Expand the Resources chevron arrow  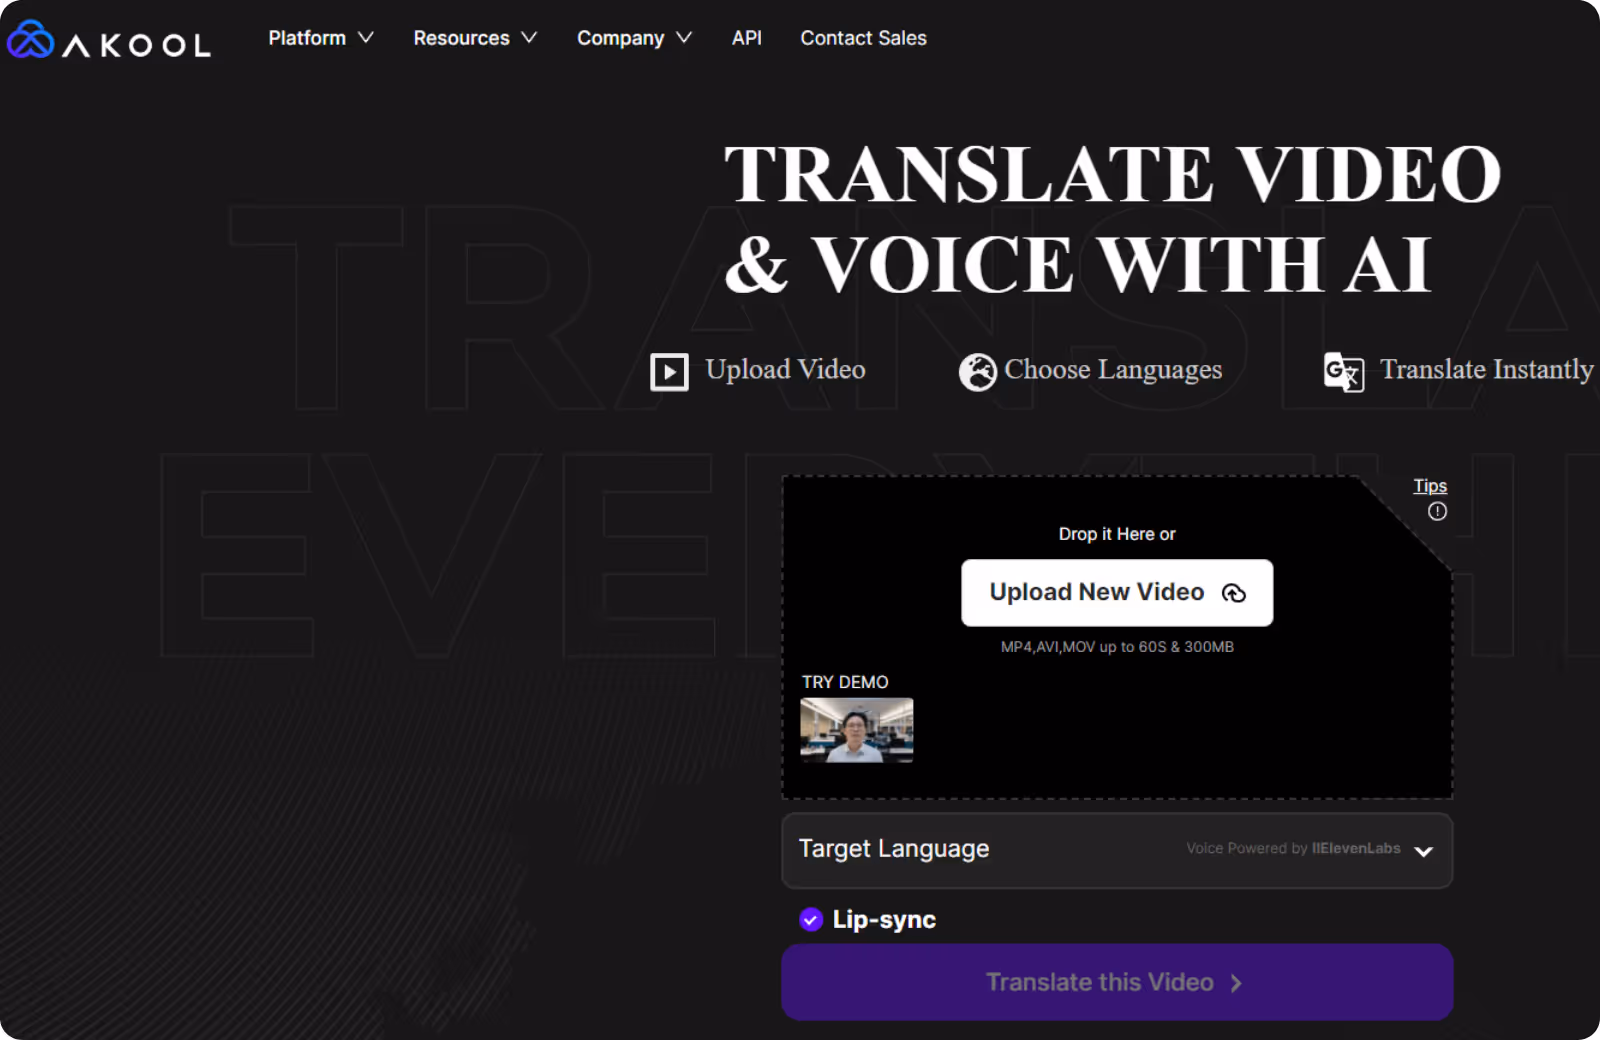click(529, 38)
